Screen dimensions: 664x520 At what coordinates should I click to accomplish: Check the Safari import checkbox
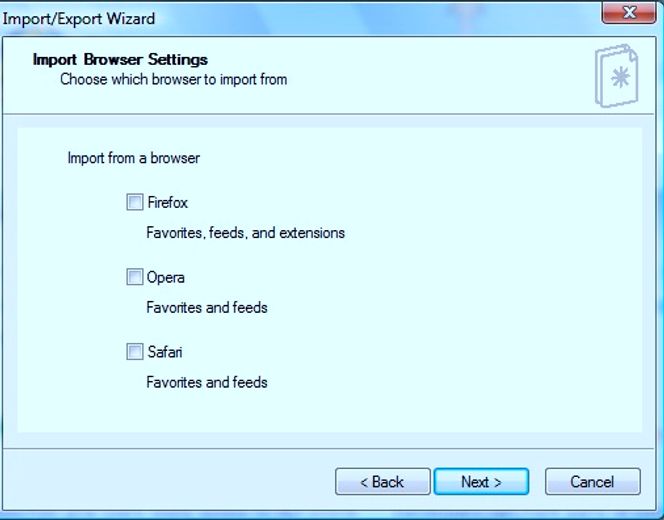135,351
